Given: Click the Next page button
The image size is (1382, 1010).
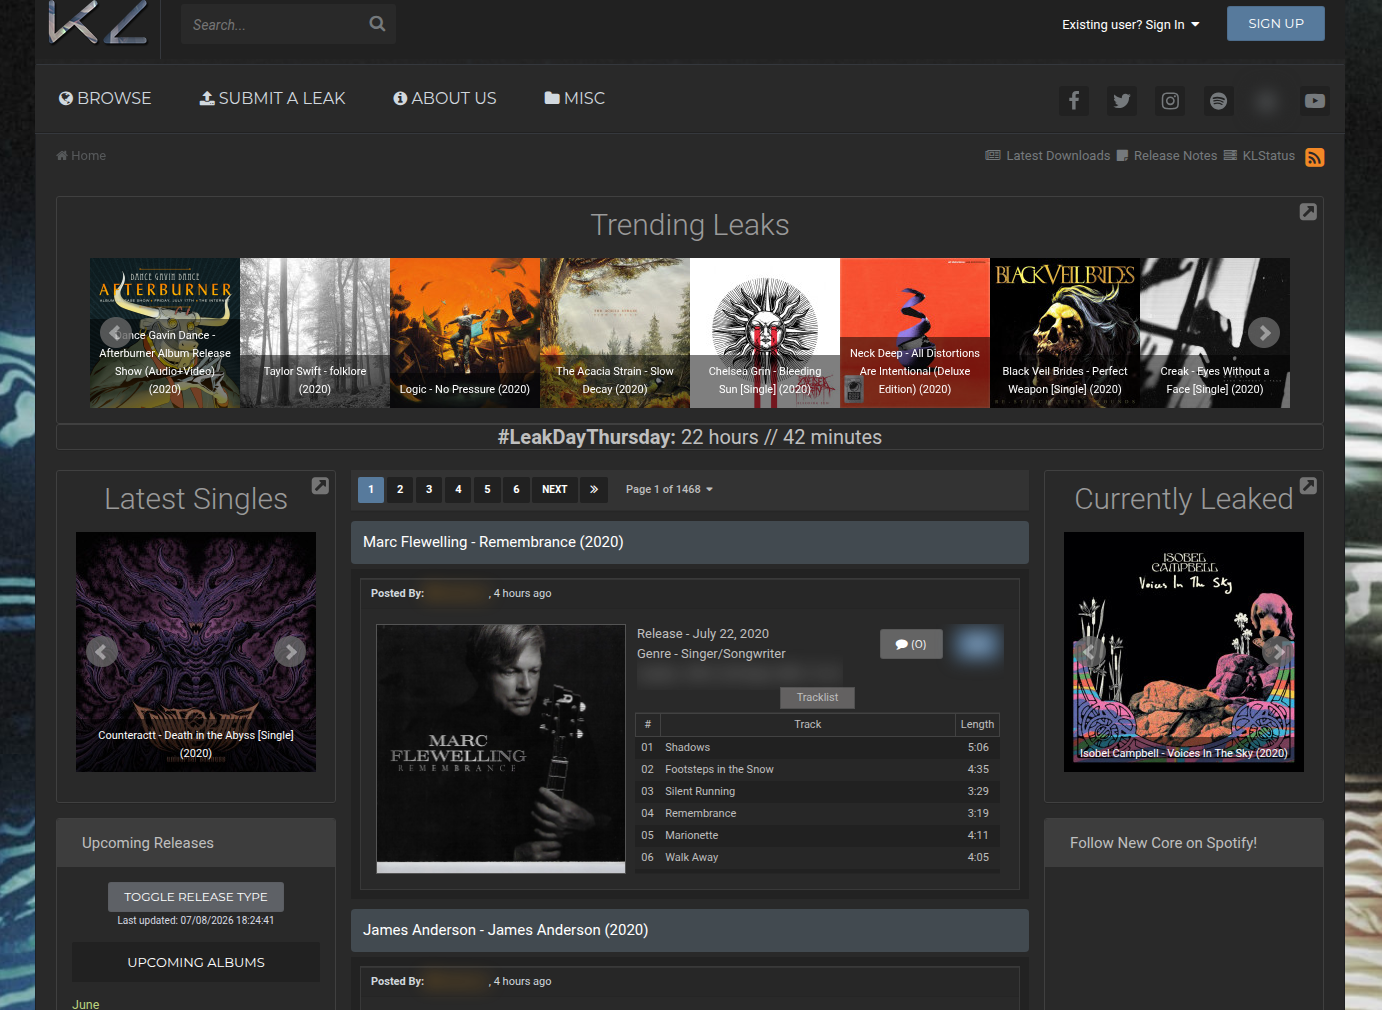Looking at the screenshot, I should (555, 489).
